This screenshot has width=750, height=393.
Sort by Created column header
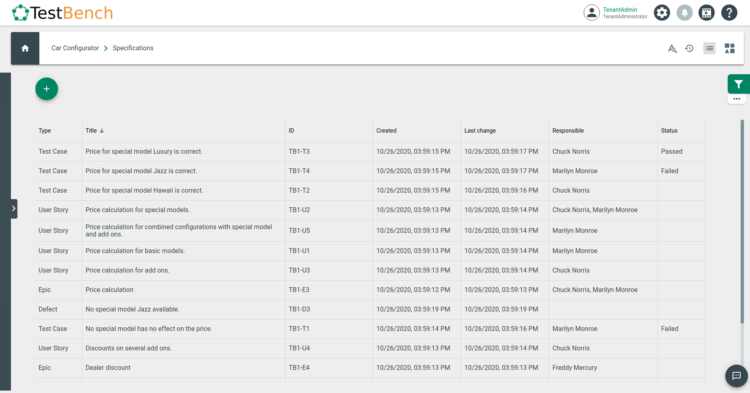click(x=386, y=131)
